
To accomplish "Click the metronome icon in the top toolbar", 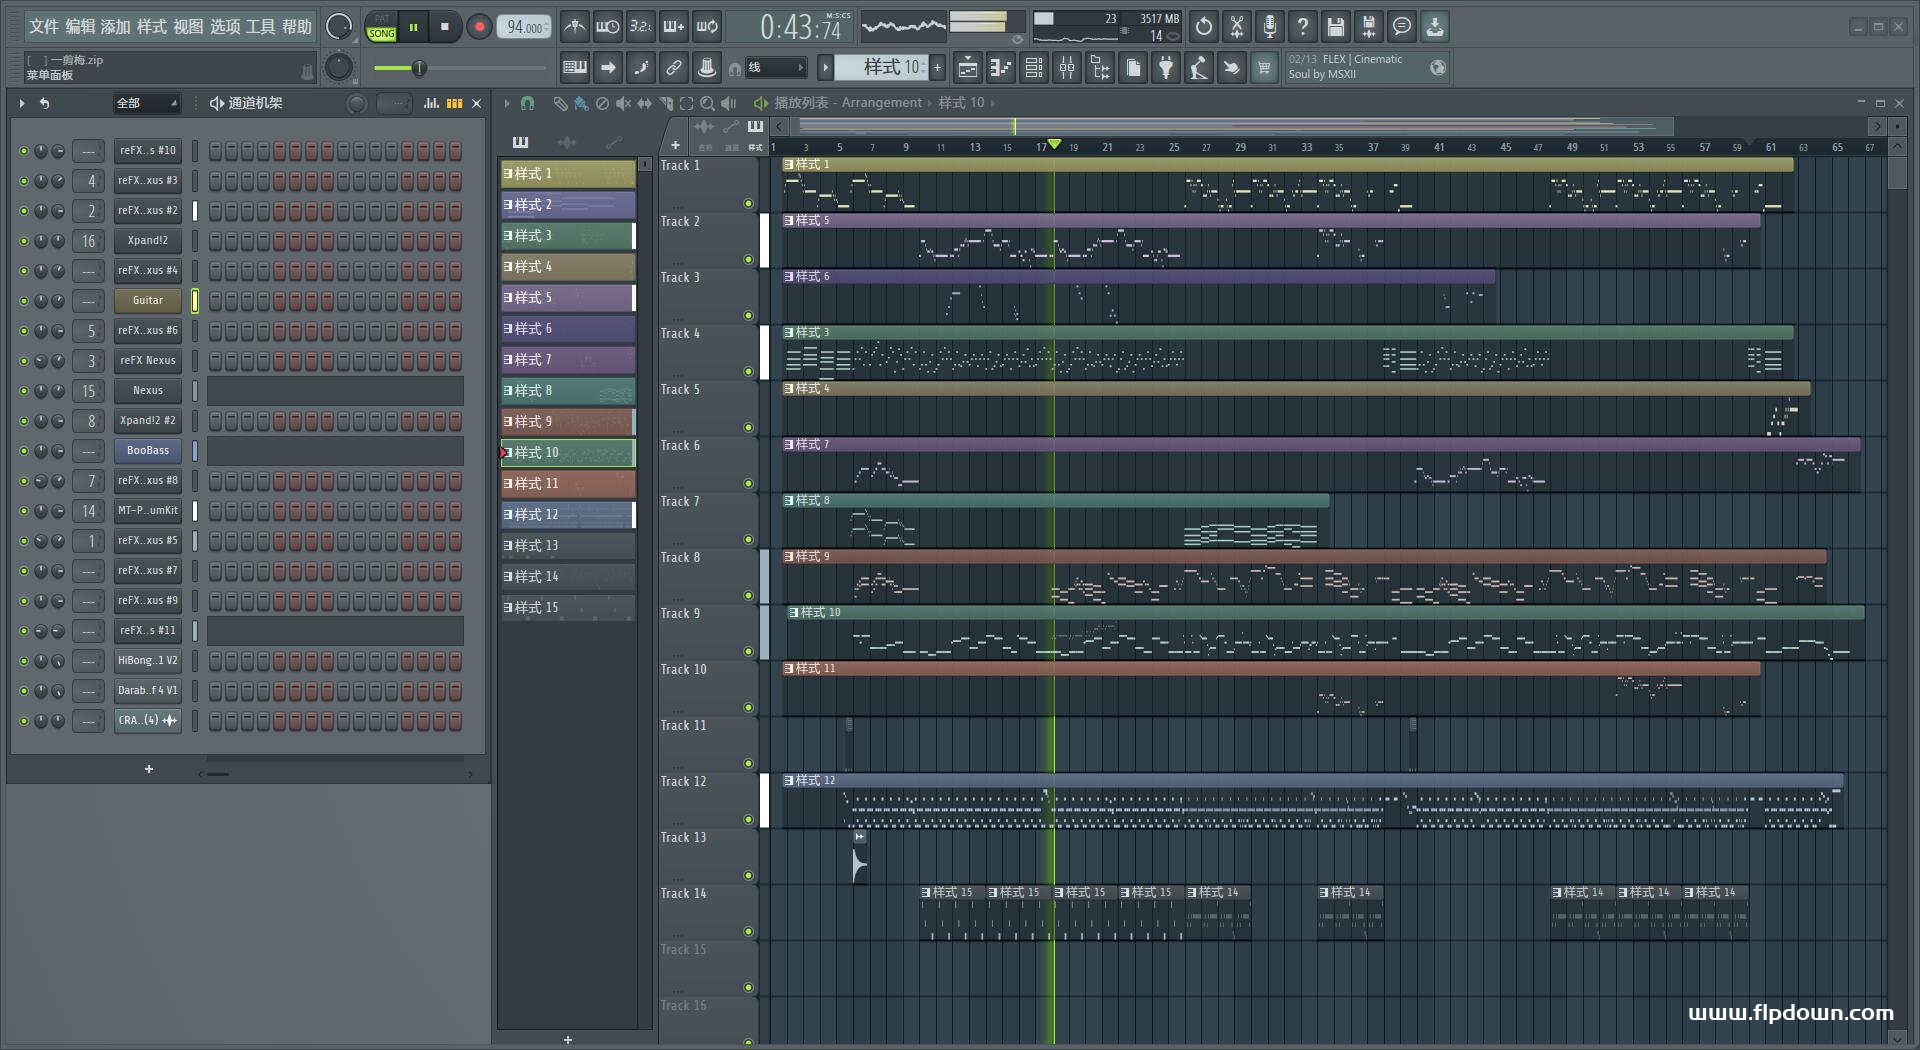I will (x=574, y=27).
